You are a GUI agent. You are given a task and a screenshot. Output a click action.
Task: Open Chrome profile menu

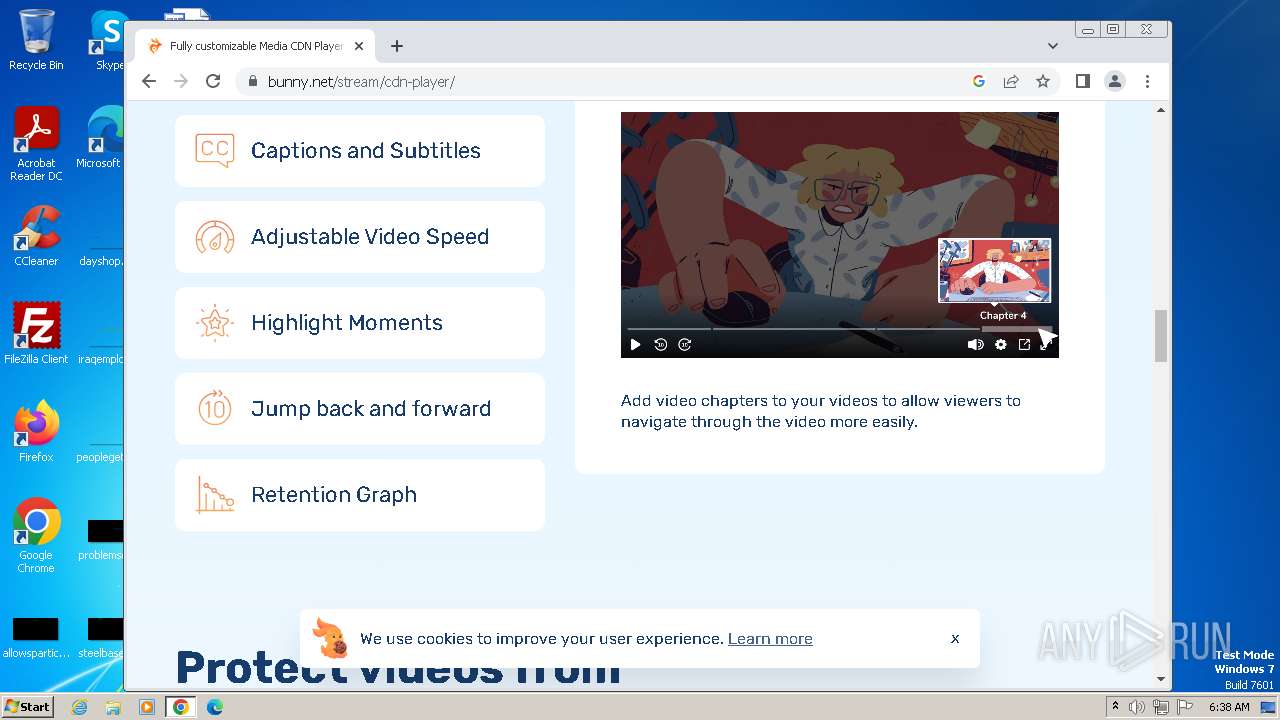tap(1115, 81)
